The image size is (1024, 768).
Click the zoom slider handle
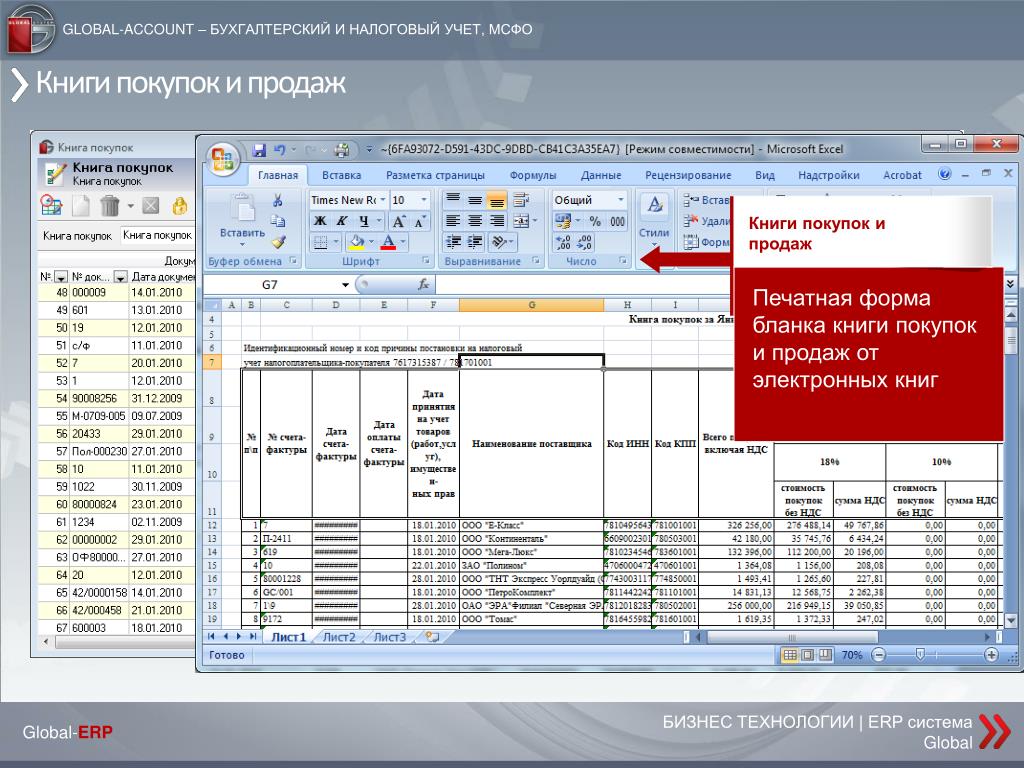920,654
